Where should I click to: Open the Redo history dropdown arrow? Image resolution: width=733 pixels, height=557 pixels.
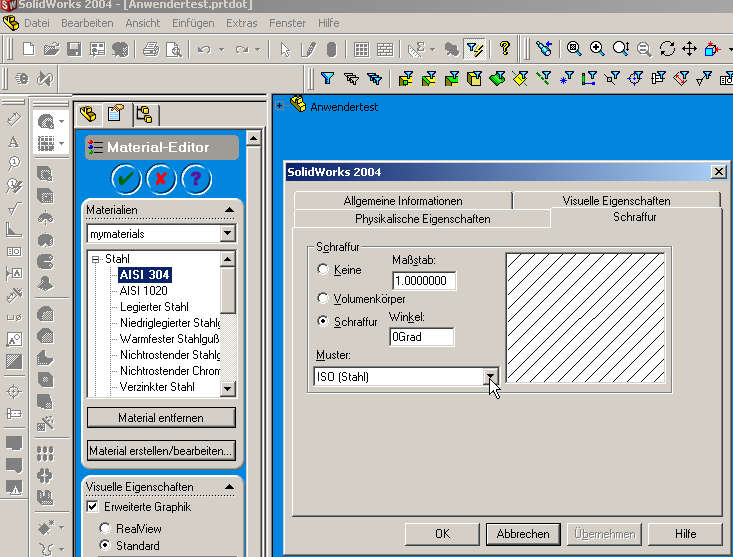(257, 49)
